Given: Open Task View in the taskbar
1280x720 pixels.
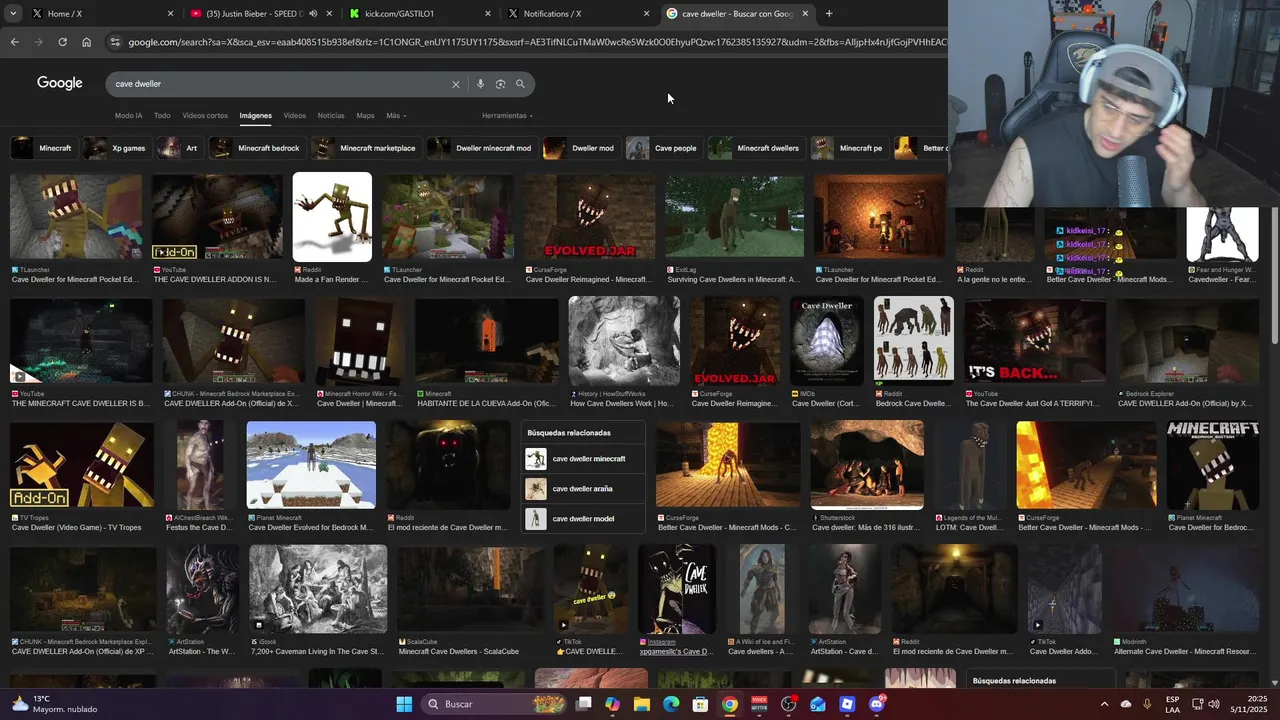Looking at the screenshot, I should [584, 704].
